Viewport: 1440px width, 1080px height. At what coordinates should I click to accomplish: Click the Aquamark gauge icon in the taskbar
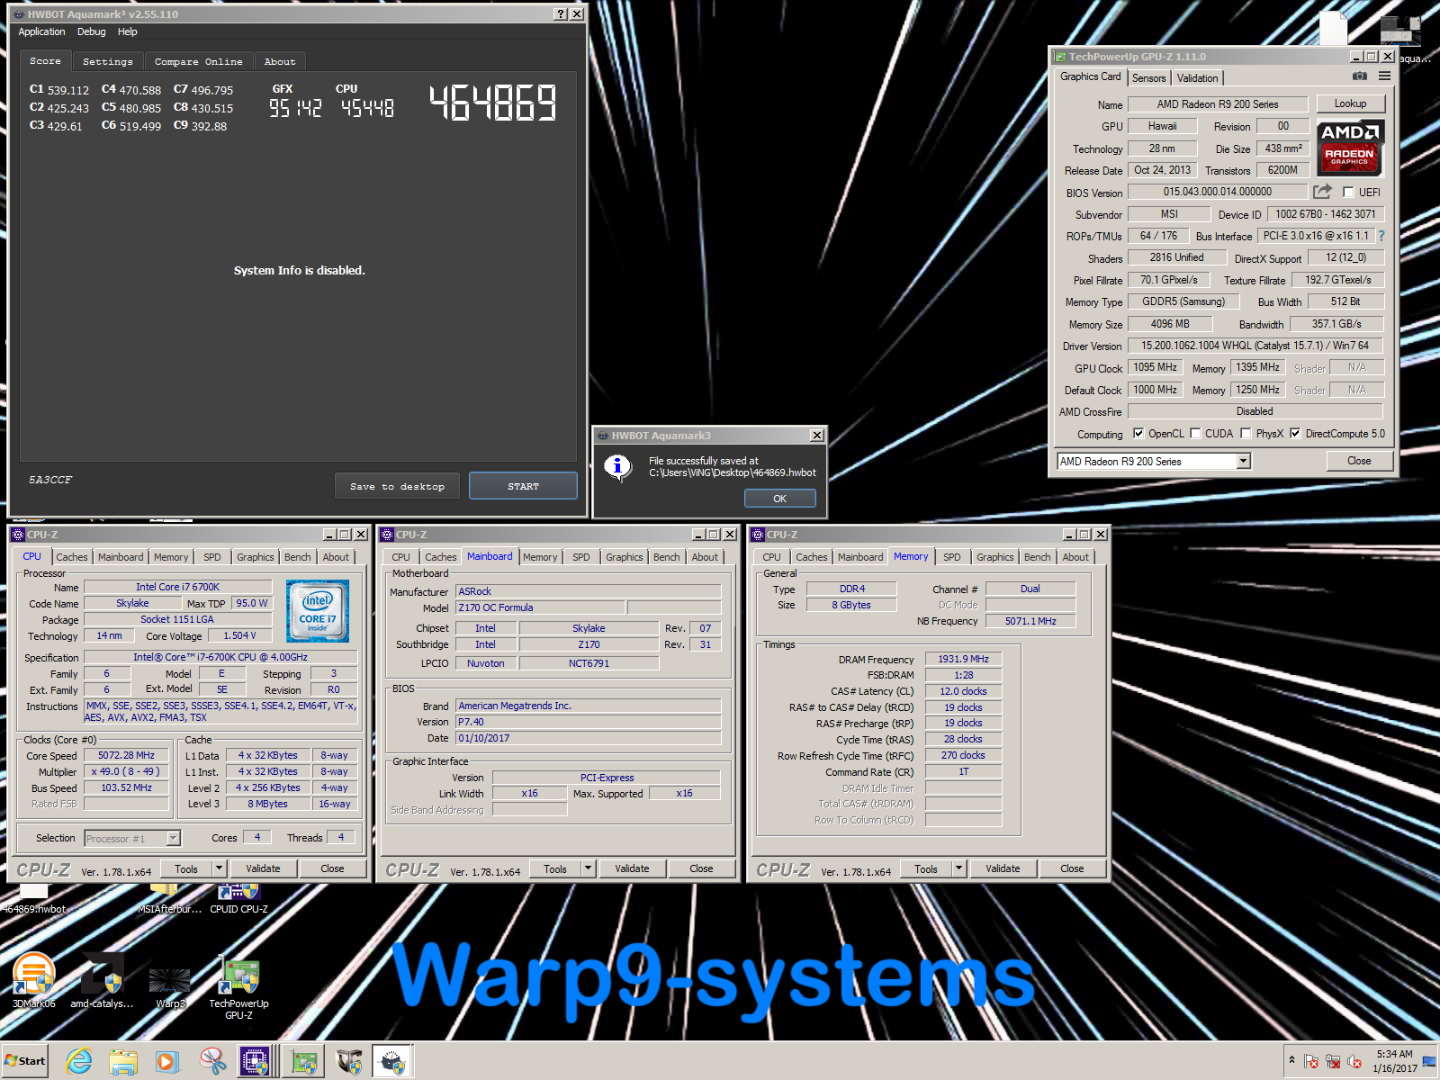click(x=393, y=1061)
